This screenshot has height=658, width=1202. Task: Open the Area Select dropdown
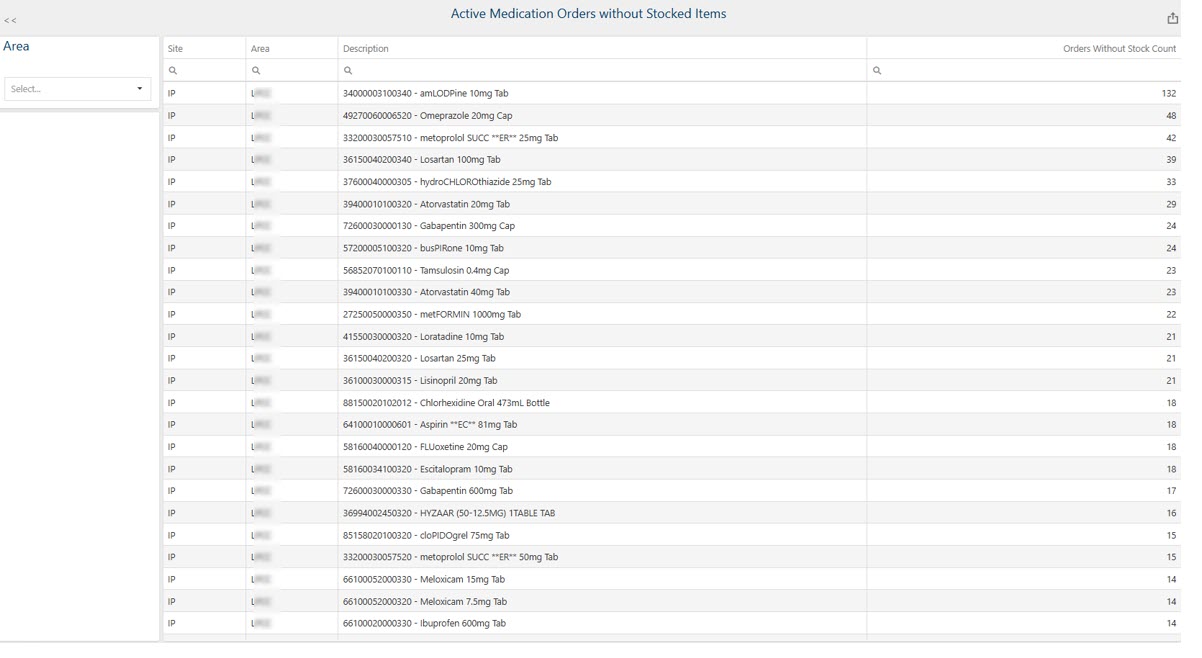click(x=70, y=89)
